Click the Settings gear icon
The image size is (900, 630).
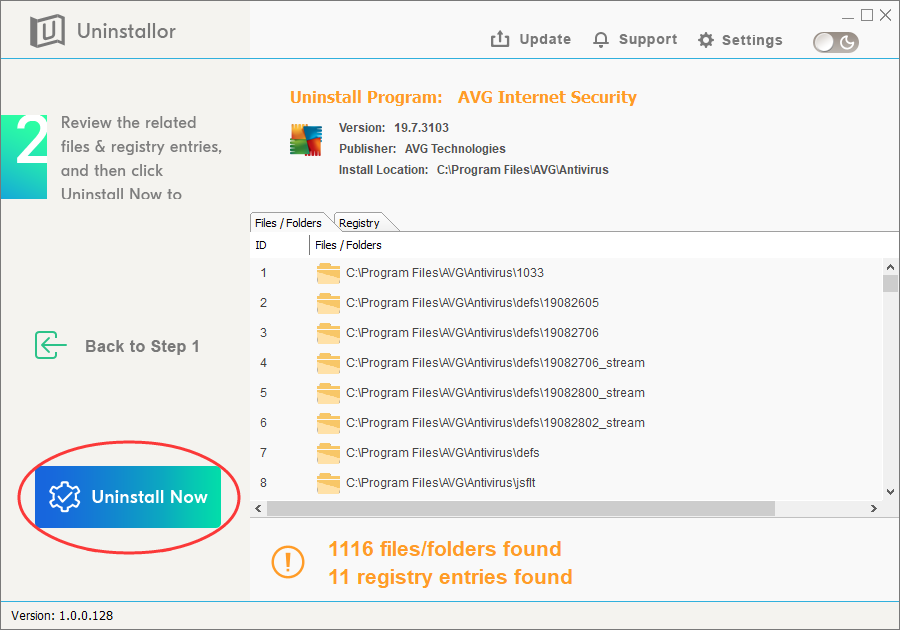point(705,40)
